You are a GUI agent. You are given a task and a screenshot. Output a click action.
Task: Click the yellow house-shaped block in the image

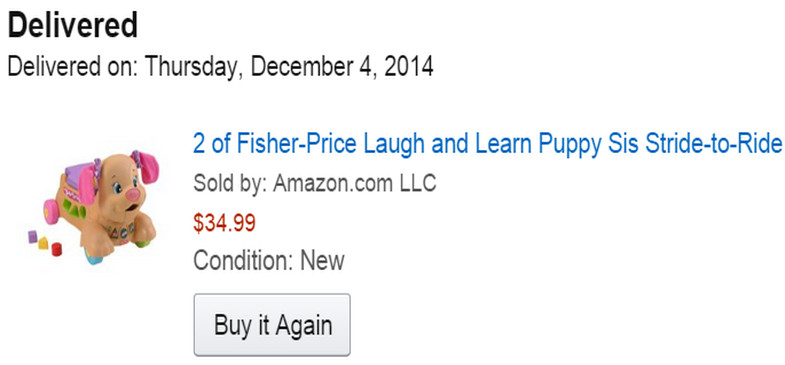point(44,243)
